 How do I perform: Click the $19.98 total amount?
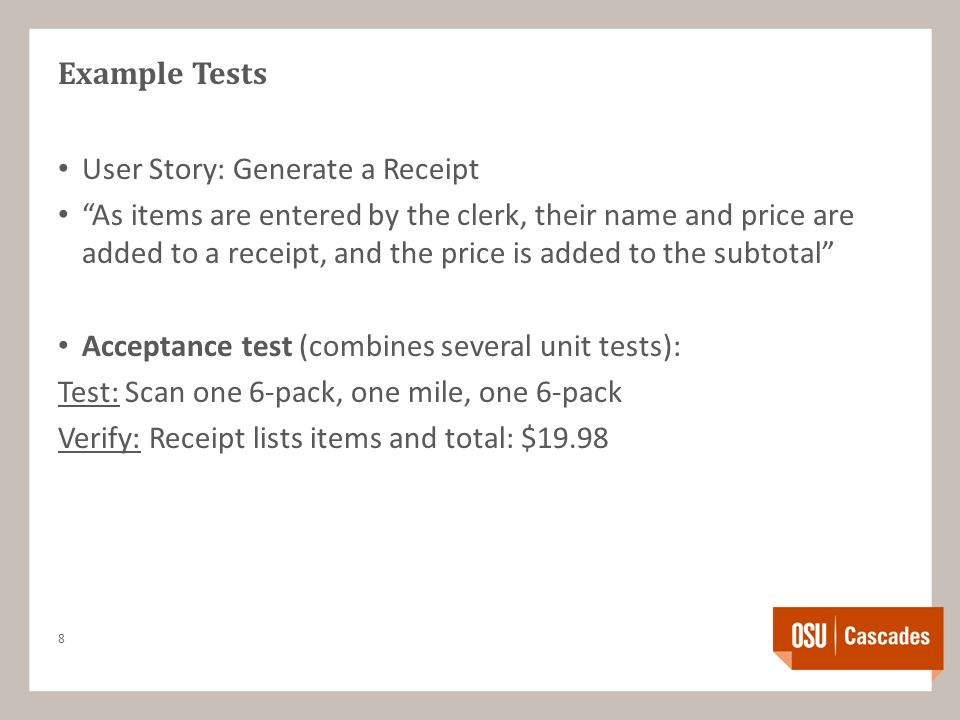pyautogui.click(x=564, y=438)
